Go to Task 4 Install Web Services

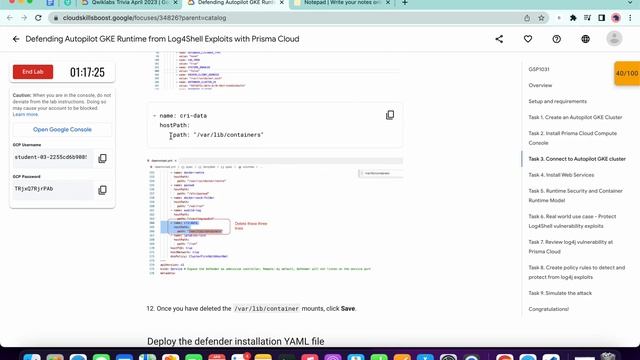(561, 175)
